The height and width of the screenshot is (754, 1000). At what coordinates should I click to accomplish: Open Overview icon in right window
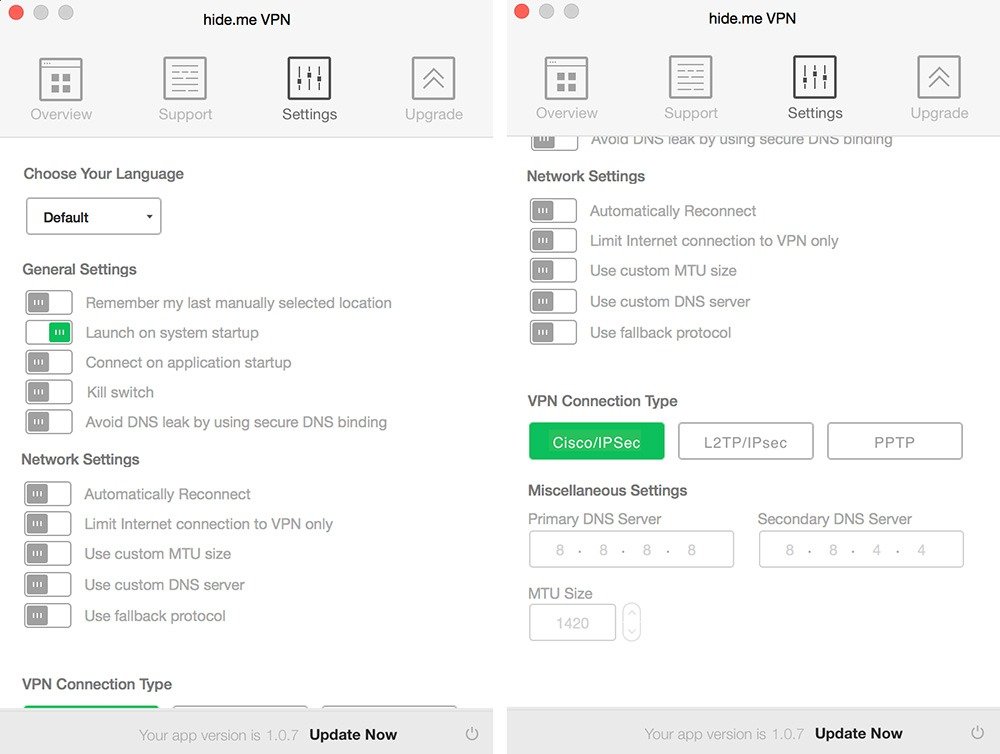[566, 78]
